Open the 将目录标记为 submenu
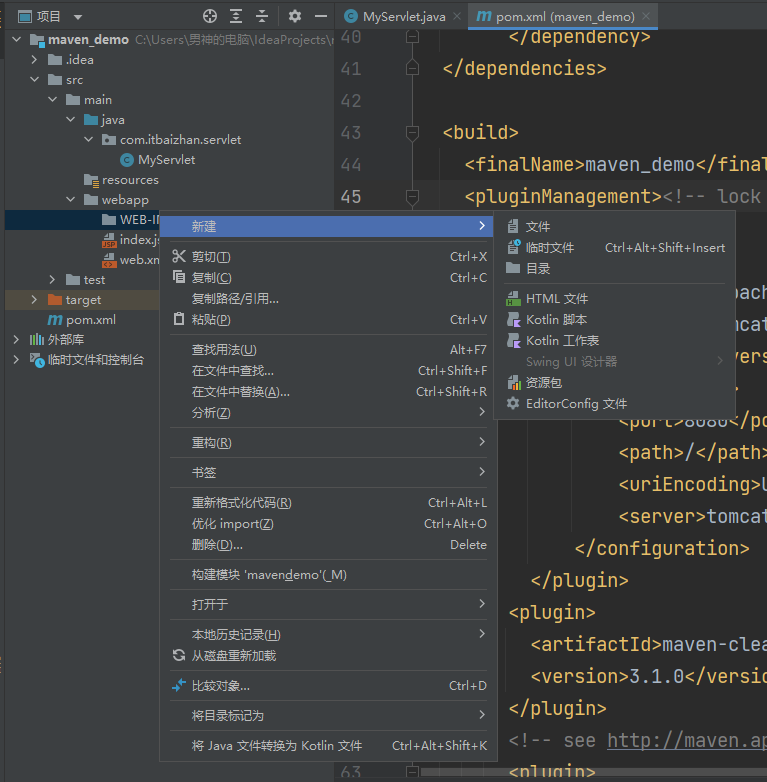 pos(328,716)
